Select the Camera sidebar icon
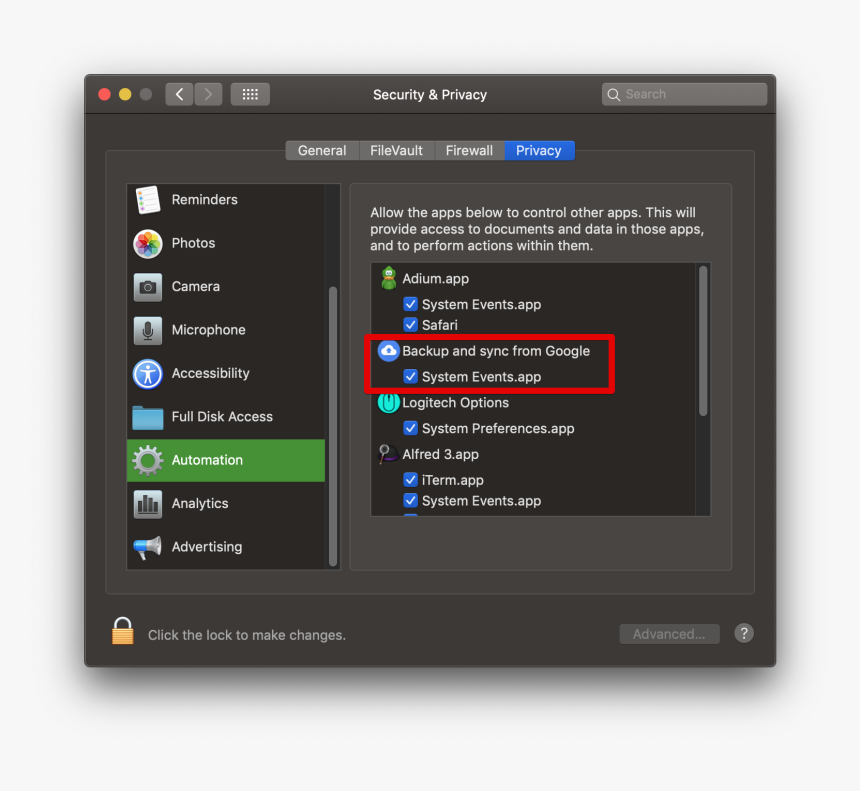The width and height of the screenshot is (860, 791). (x=146, y=286)
